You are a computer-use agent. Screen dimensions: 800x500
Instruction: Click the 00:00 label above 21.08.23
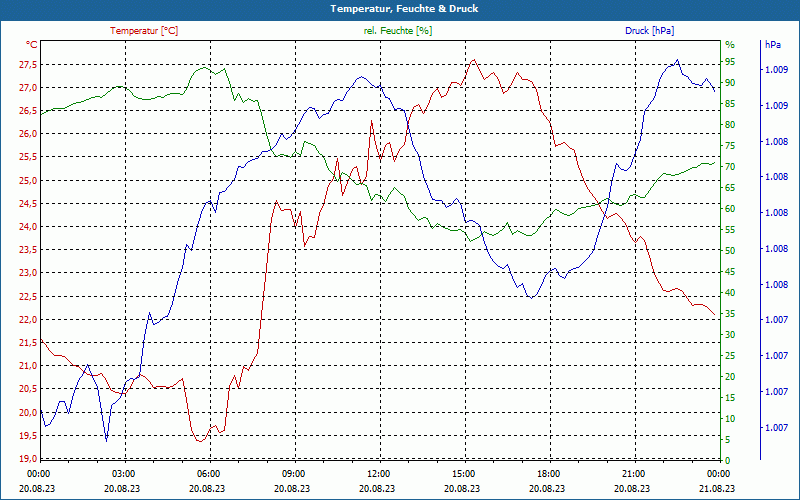(718, 473)
